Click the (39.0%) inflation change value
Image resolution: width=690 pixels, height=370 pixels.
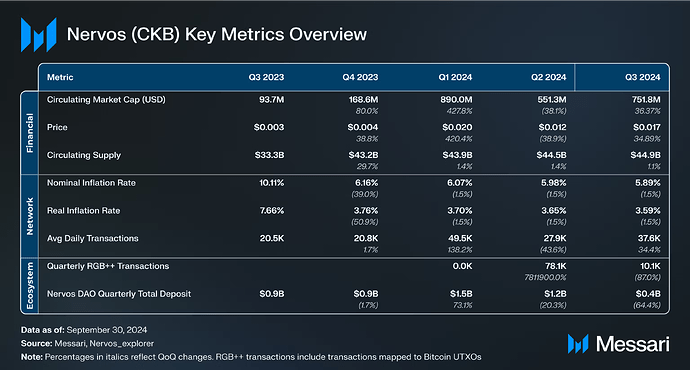(x=365, y=194)
